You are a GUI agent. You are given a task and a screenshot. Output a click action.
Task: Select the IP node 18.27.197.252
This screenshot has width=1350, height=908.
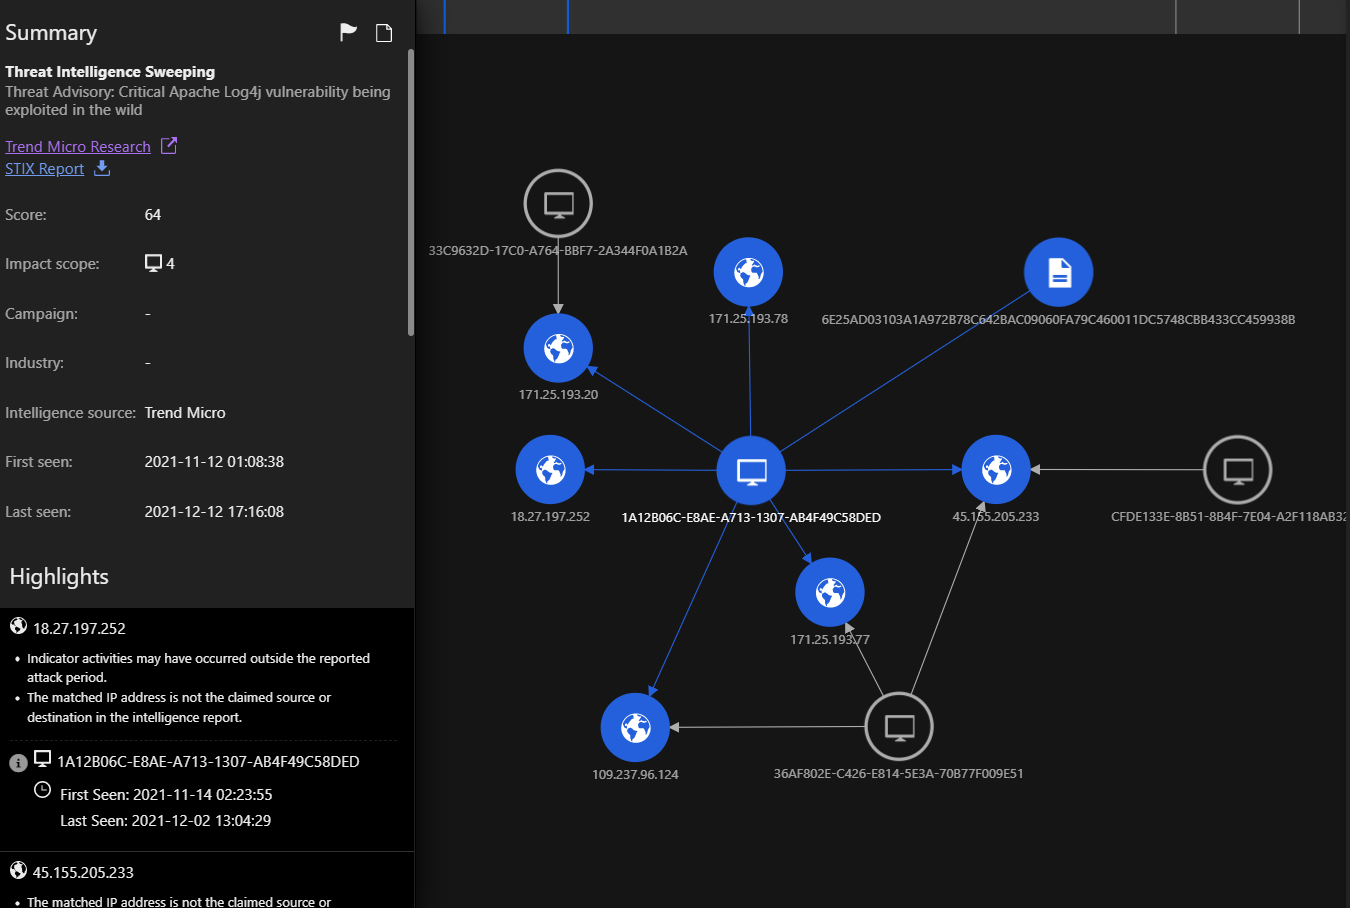point(550,470)
